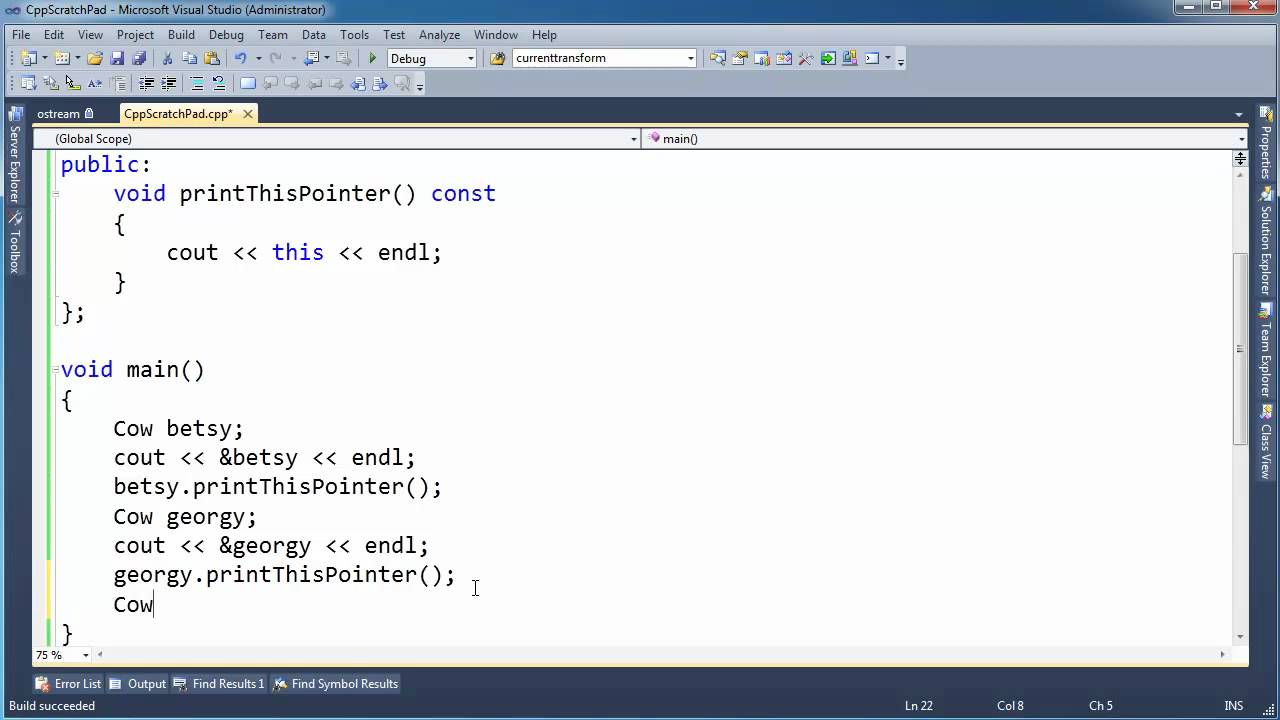Open the File menu
Viewport: 1280px width, 720px height.
pos(21,34)
